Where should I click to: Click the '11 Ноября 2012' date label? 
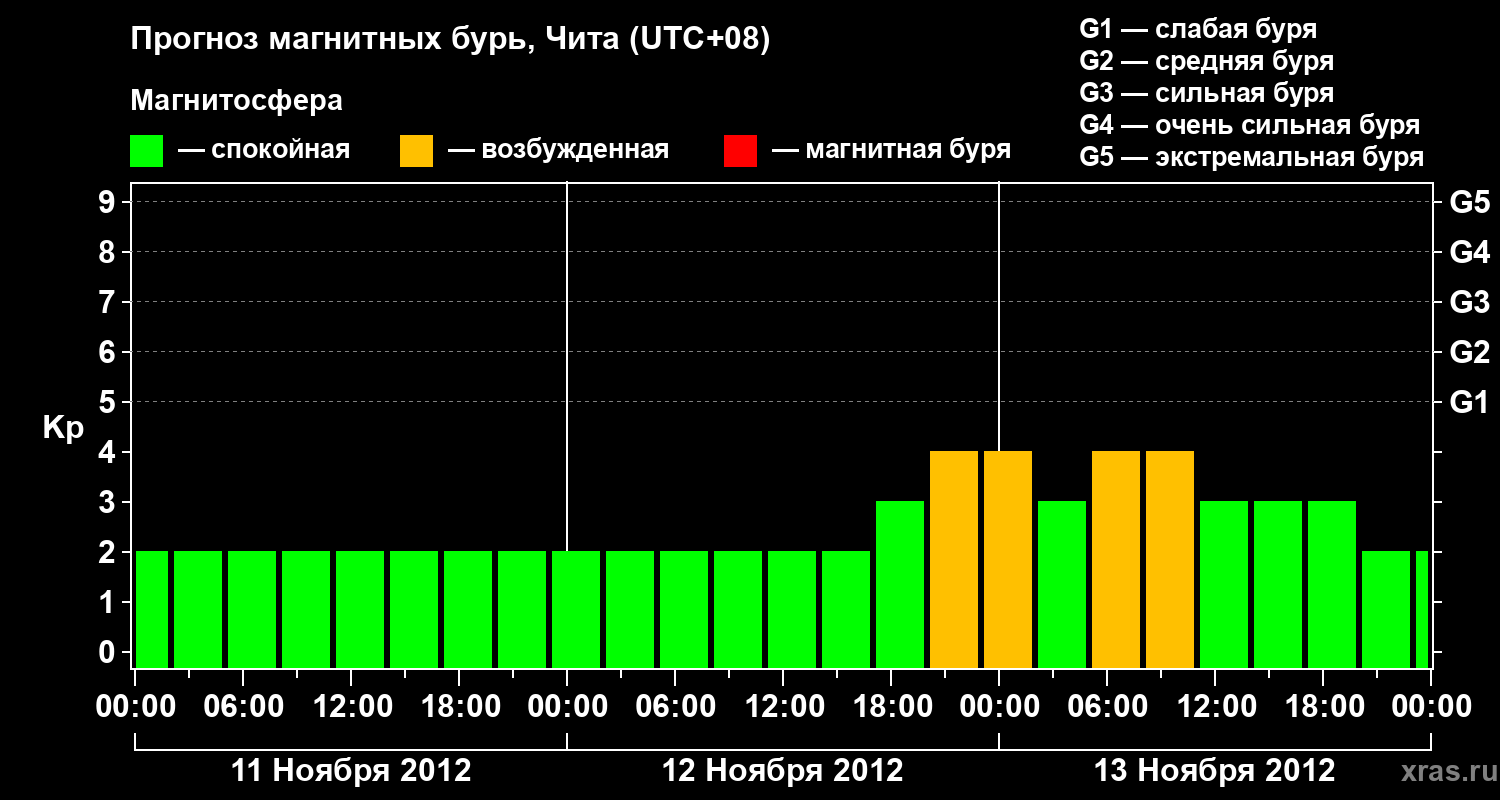point(351,771)
